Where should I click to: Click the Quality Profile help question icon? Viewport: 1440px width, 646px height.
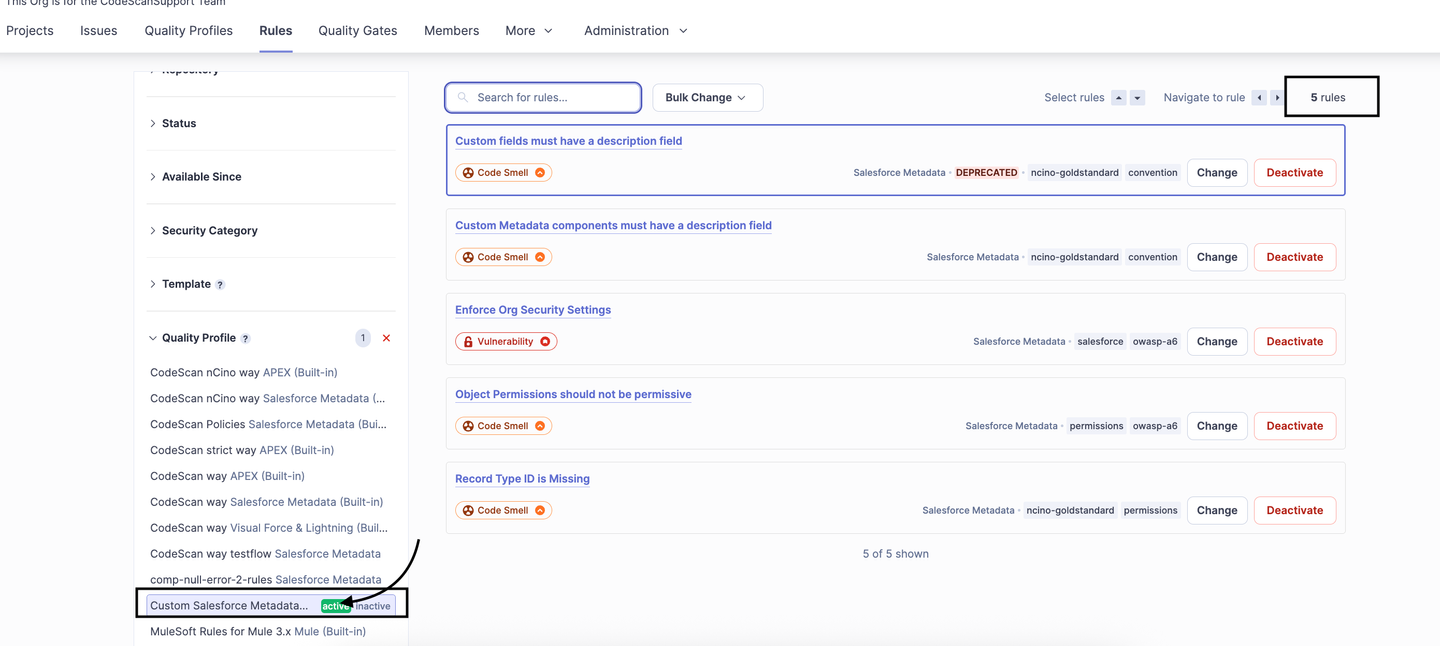tap(246, 339)
